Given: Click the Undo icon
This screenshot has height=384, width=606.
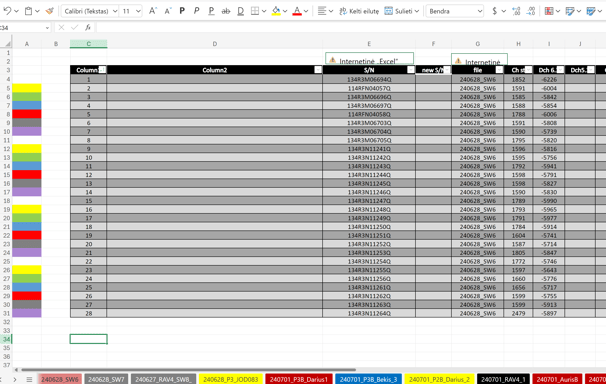Looking at the screenshot, I should 7,11.
